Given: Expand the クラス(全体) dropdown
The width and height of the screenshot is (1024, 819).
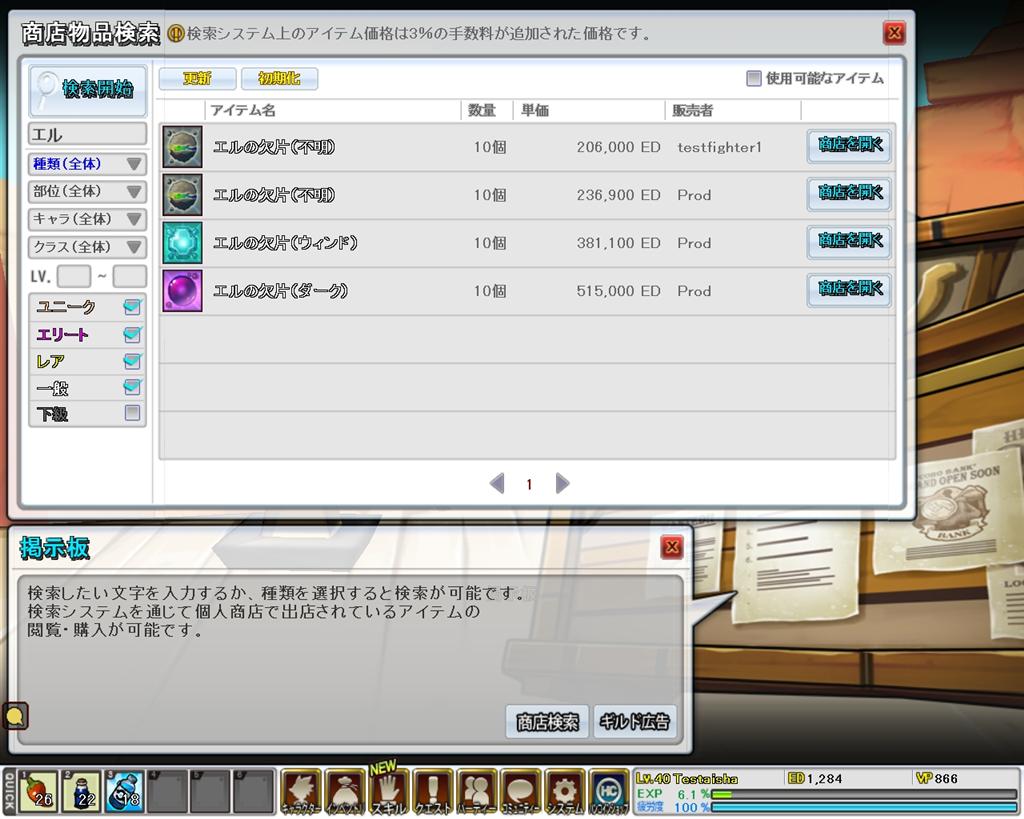Looking at the screenshot, I should [x=87, y=247].
